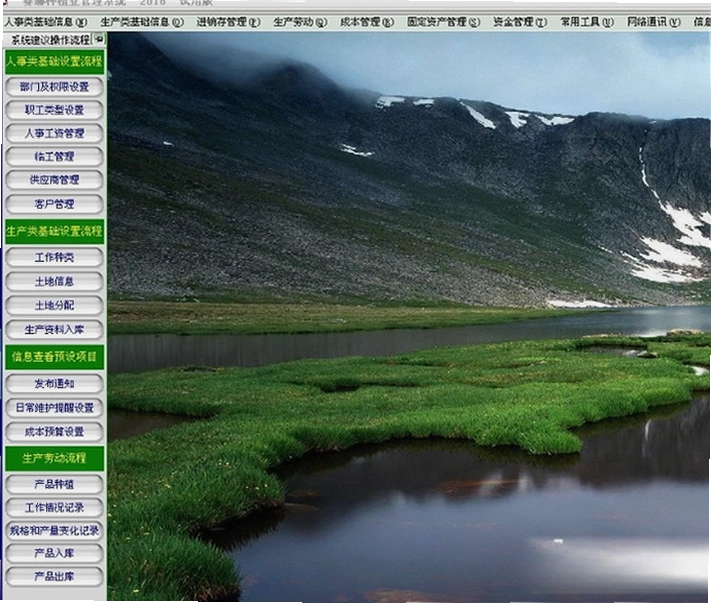Open the 固定资产管理 menu

click(443, 22)
